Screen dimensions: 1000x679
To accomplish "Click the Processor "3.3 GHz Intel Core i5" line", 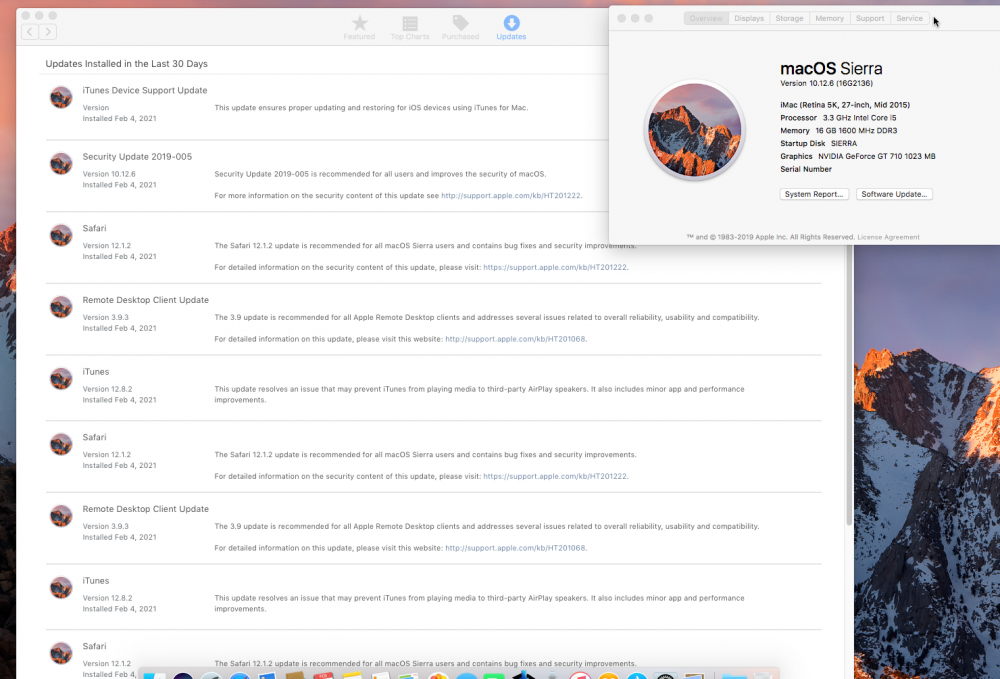I will pos(838,118).
